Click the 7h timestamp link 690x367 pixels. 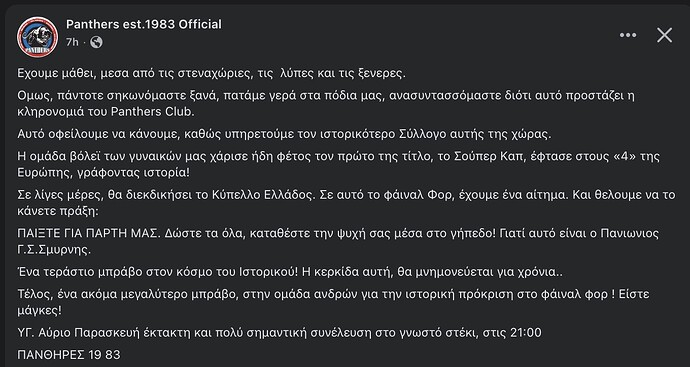pos(72,42)
